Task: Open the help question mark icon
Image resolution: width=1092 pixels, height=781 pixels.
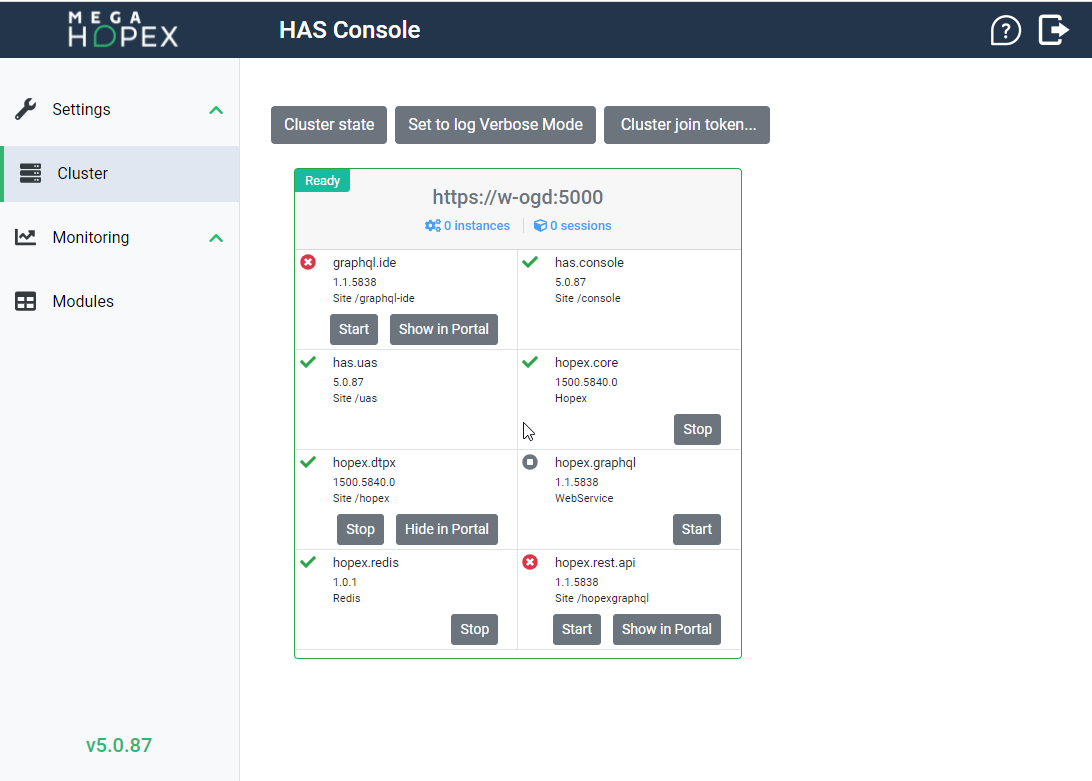Action: [x=1005, y=30]
